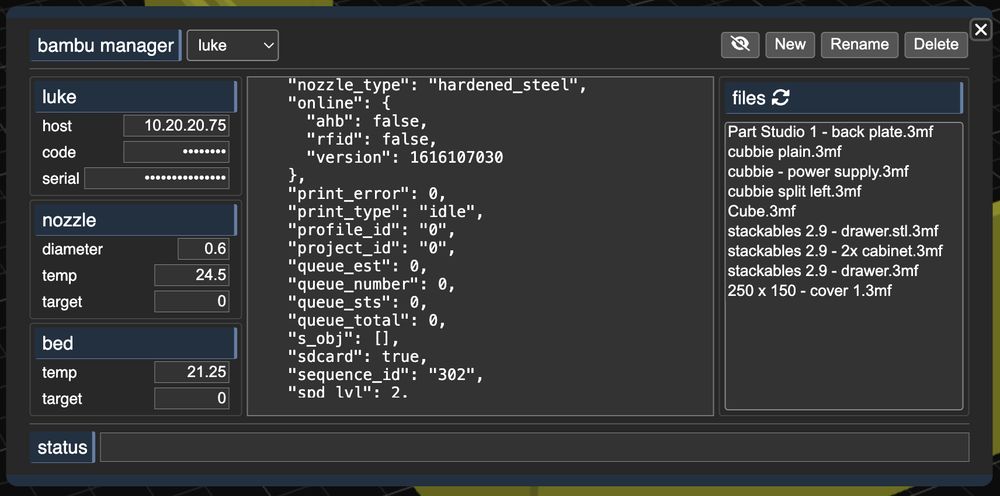Click the "queue_total": 0 line
The height and width of the screenshot is (496, 1000).
[367, 320]
